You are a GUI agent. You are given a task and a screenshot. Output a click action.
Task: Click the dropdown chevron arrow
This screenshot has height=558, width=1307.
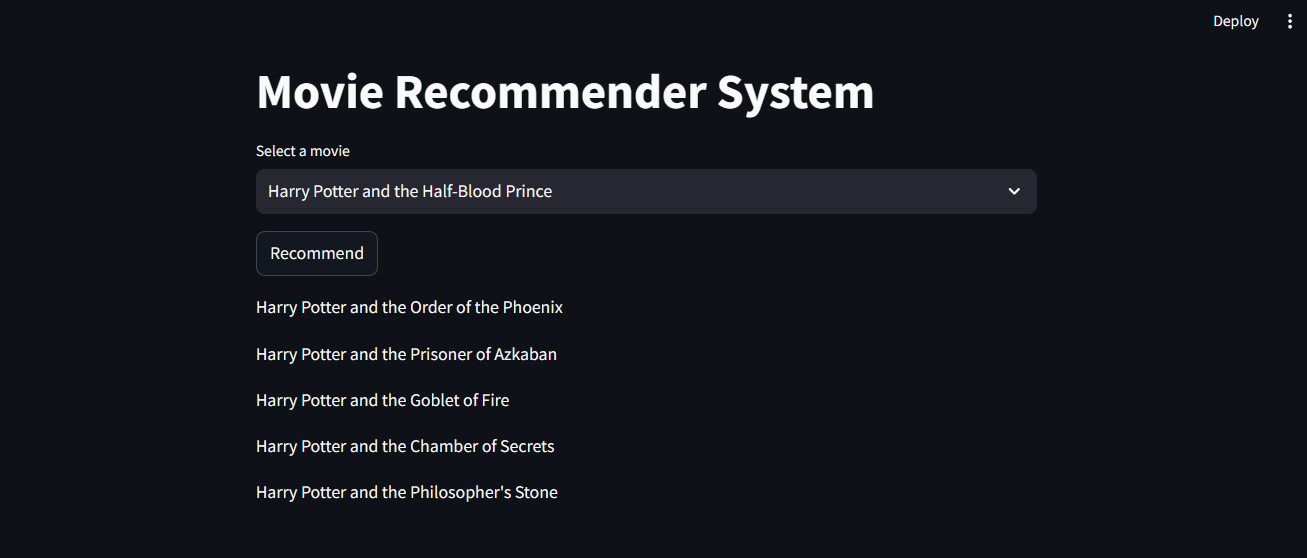point(1014,191)
